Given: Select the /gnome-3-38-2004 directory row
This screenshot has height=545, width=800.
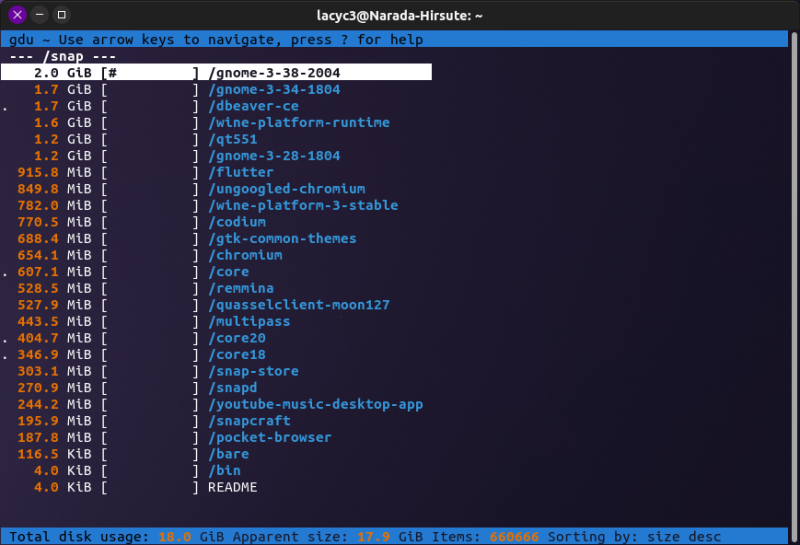Looking at the screenshot, I should (x=216, y=72).
